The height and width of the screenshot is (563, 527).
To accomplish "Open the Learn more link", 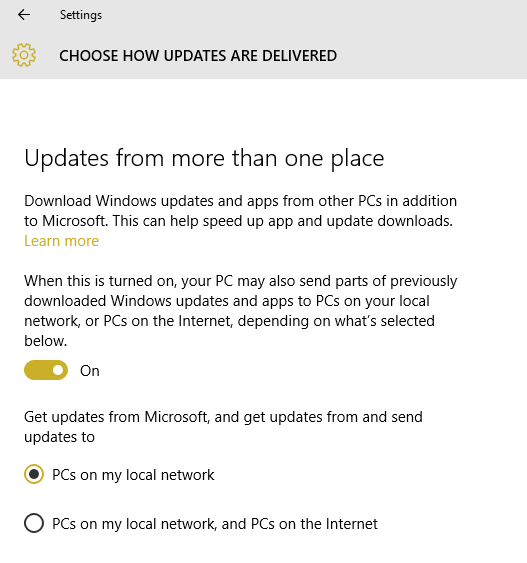I will click(61, 241).
